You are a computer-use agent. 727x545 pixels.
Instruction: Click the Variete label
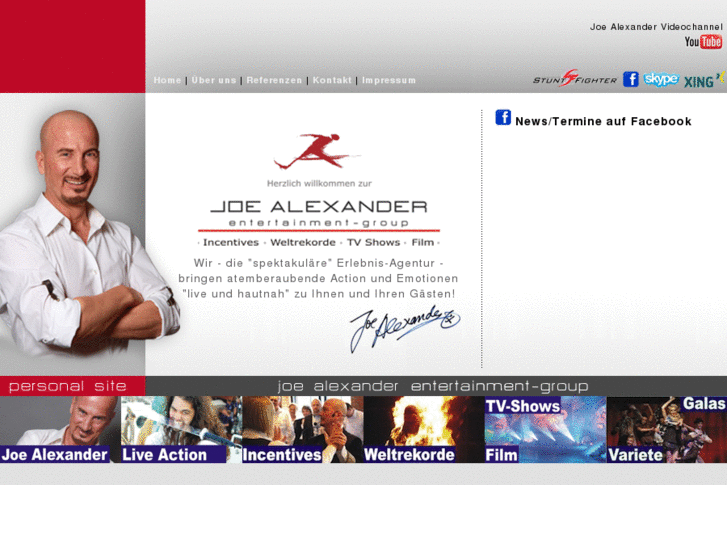(x=635, y=455)
